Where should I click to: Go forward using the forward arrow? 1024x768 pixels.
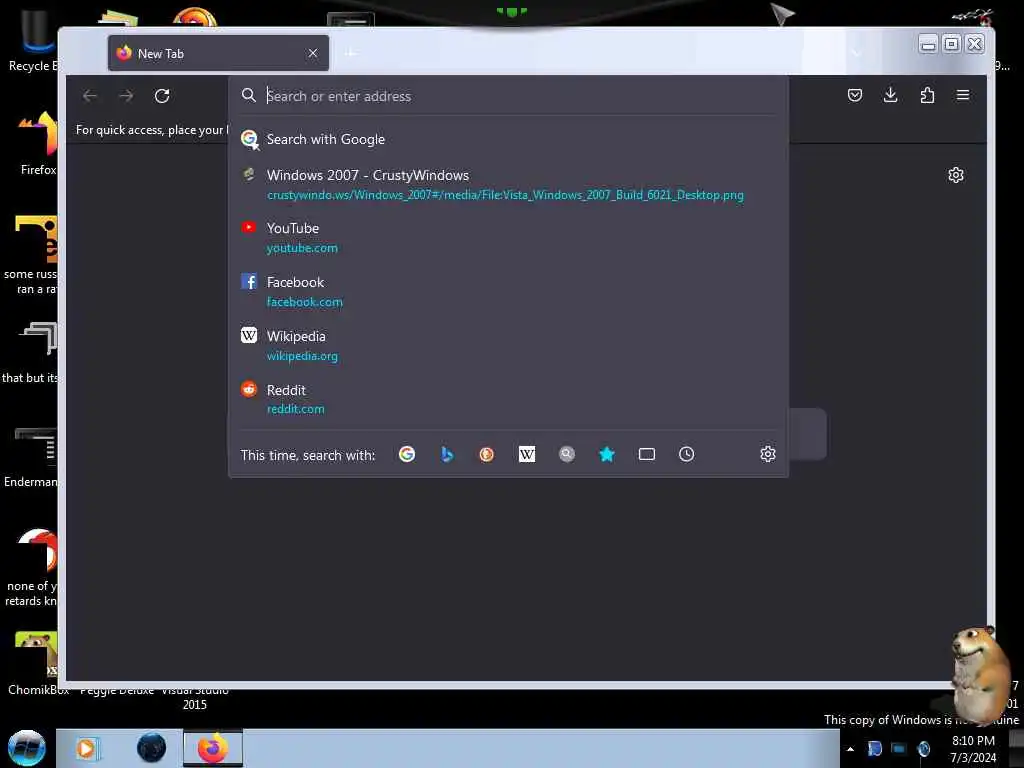[x=126, y=96]
